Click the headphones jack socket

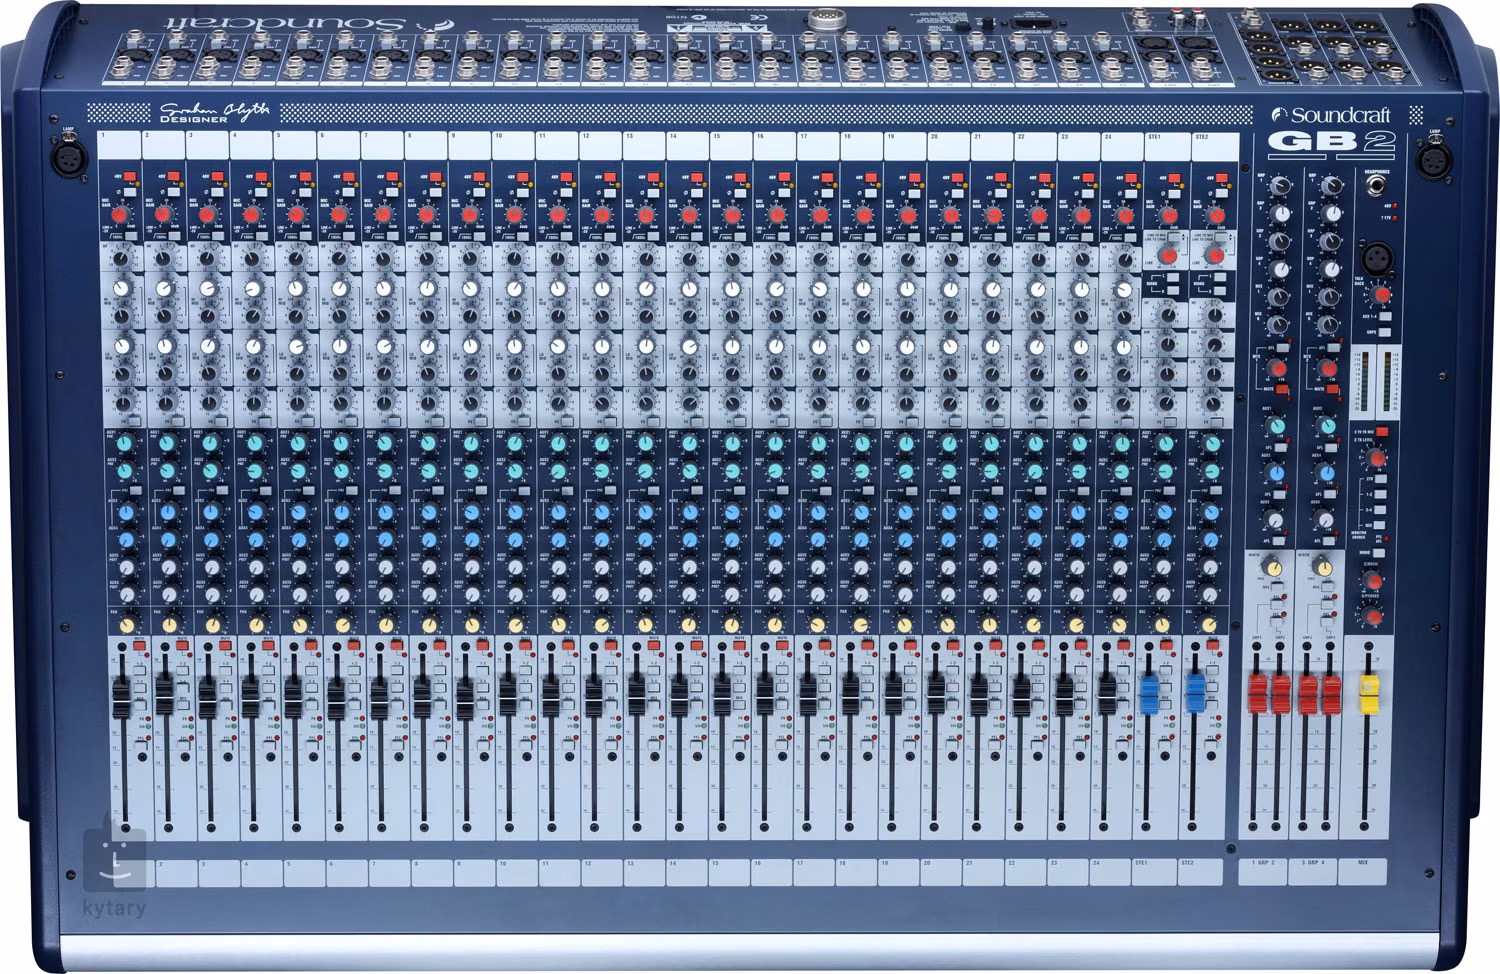tap(1375, 185)
